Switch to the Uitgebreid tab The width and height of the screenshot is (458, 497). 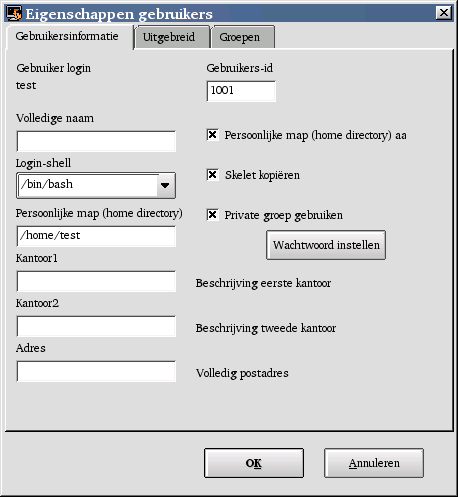pos(169,37)
